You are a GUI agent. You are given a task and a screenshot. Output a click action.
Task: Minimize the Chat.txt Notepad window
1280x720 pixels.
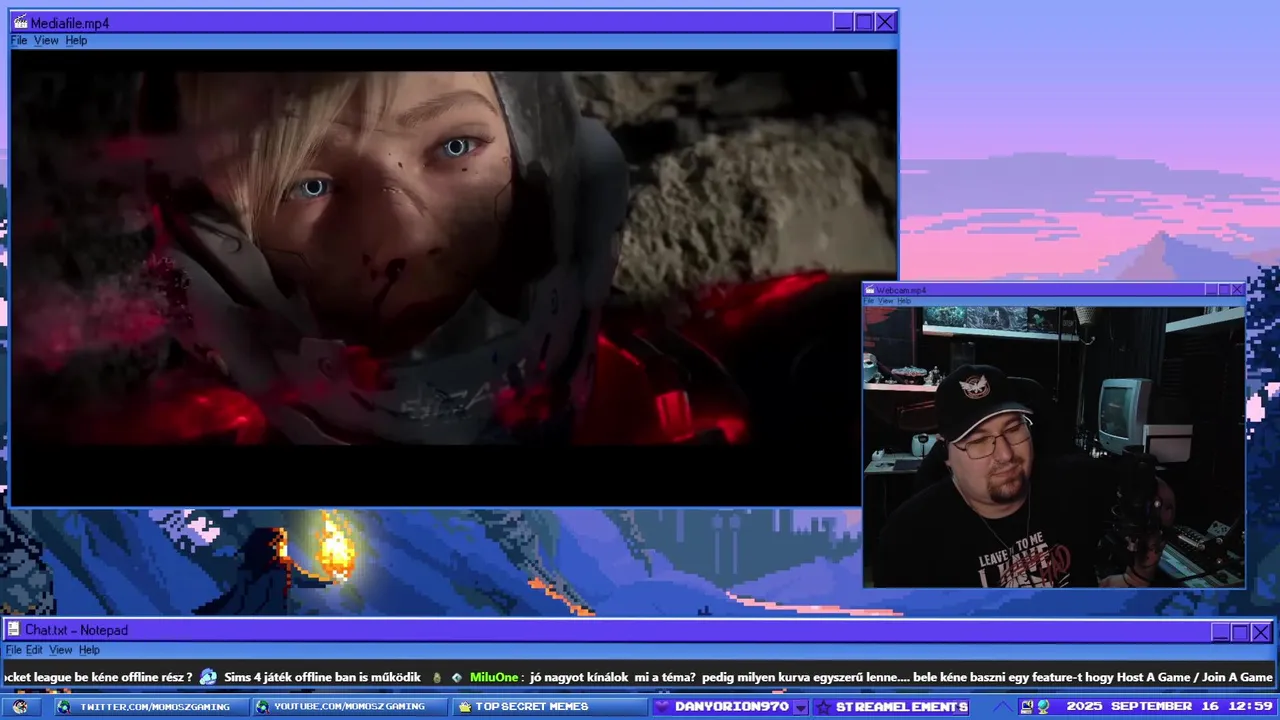1220,632
